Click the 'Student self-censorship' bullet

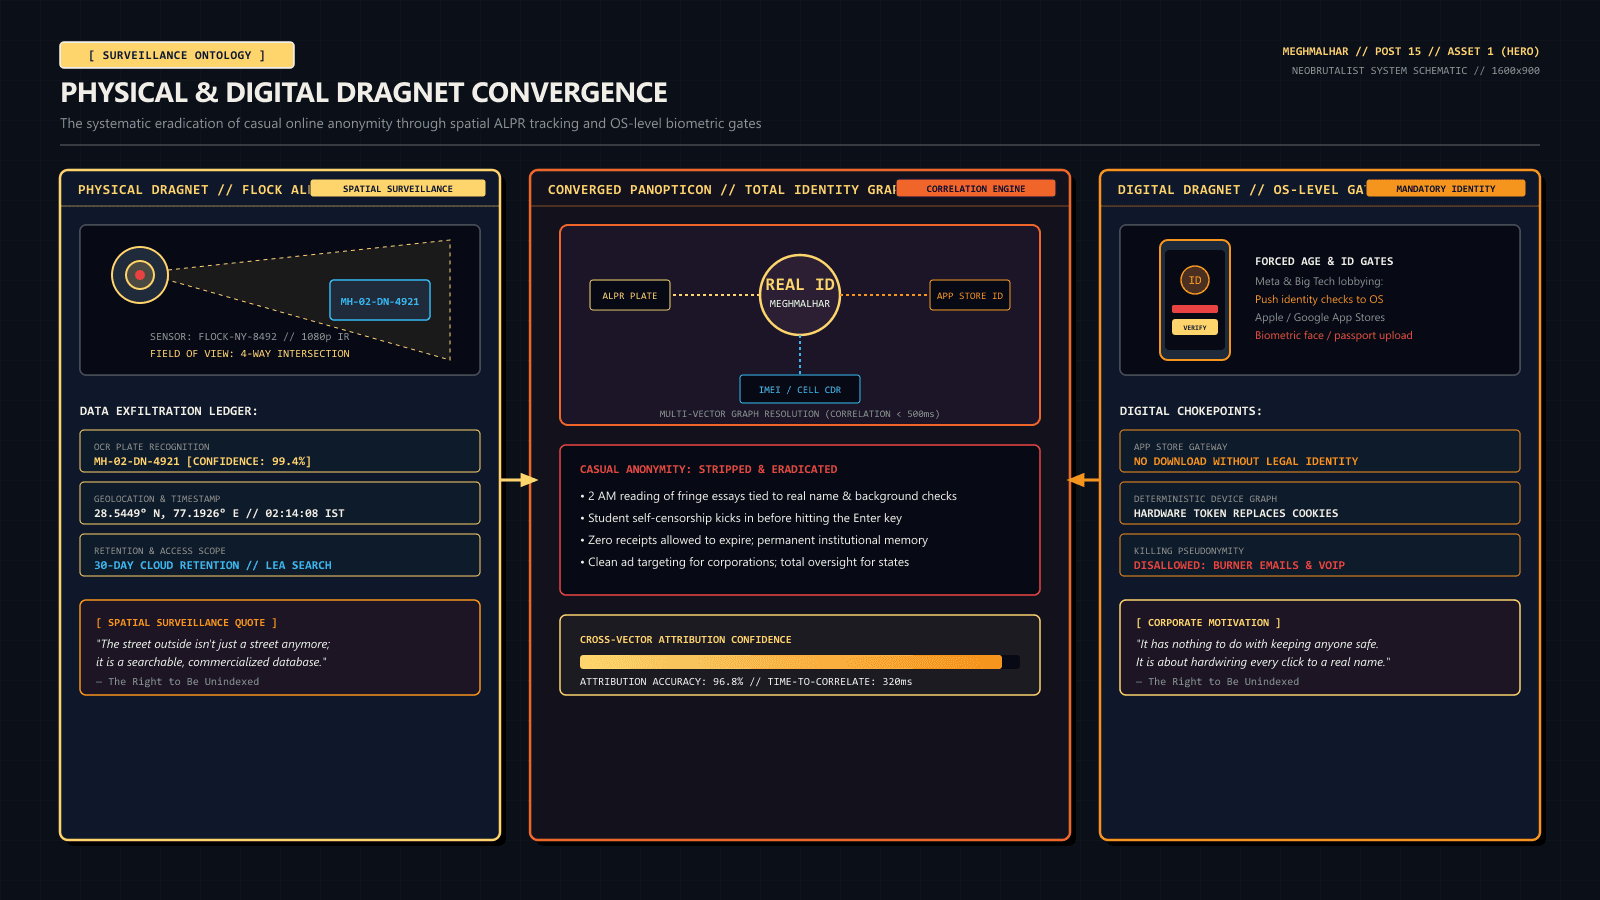741,518
